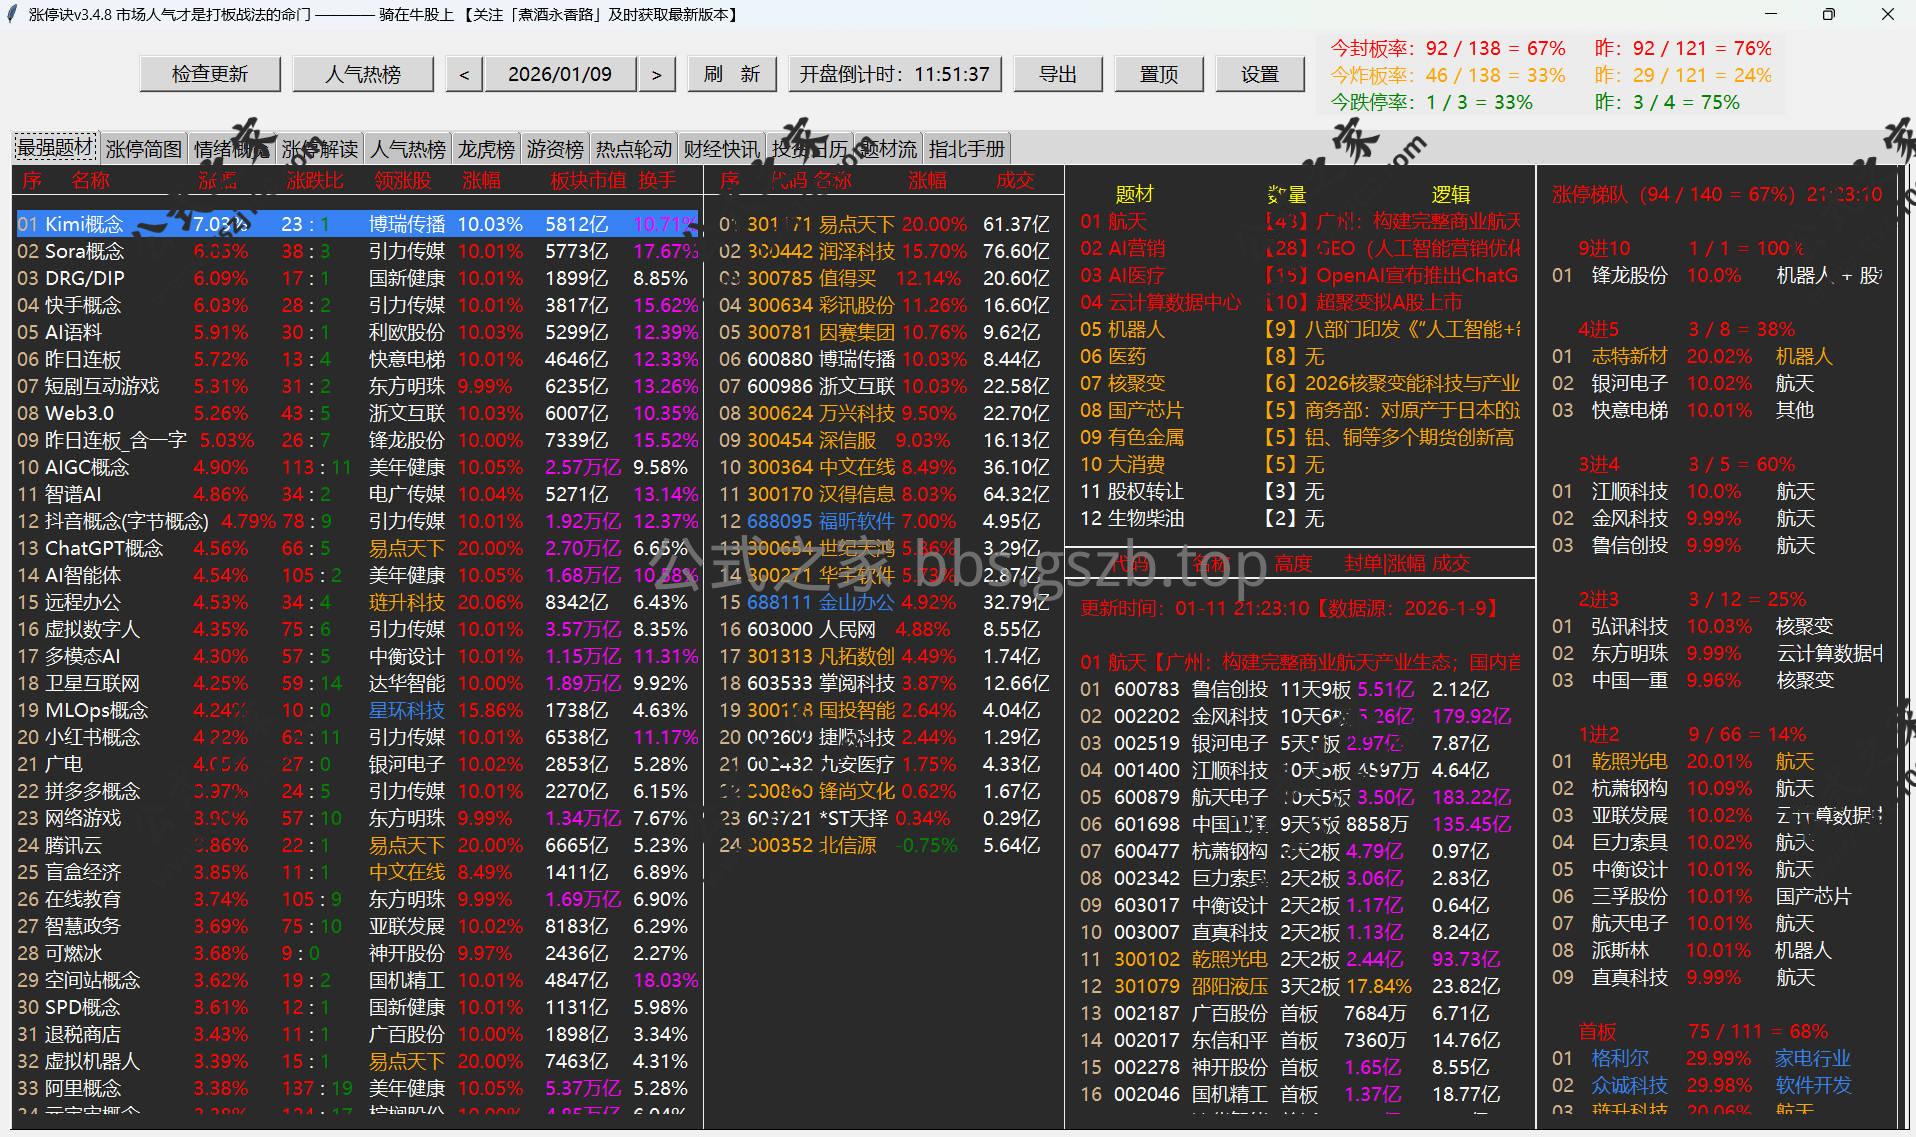Click the 短剧互动游戏 row
The height and width of the screenshot is (1137, 1916).
(x=357, y=386)
